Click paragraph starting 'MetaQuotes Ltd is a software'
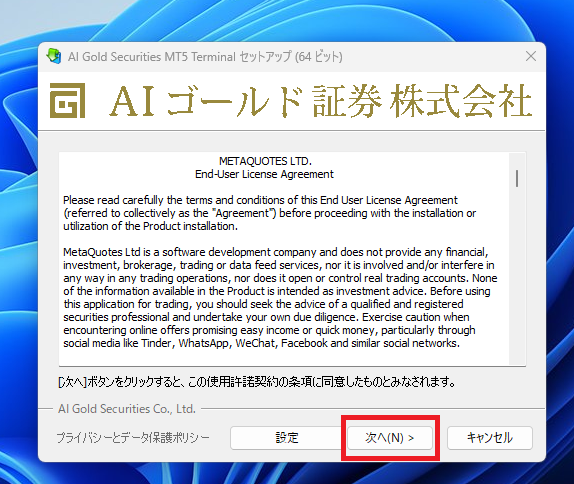The width and height of the screenshot is (574, 484). pos(280,298)
